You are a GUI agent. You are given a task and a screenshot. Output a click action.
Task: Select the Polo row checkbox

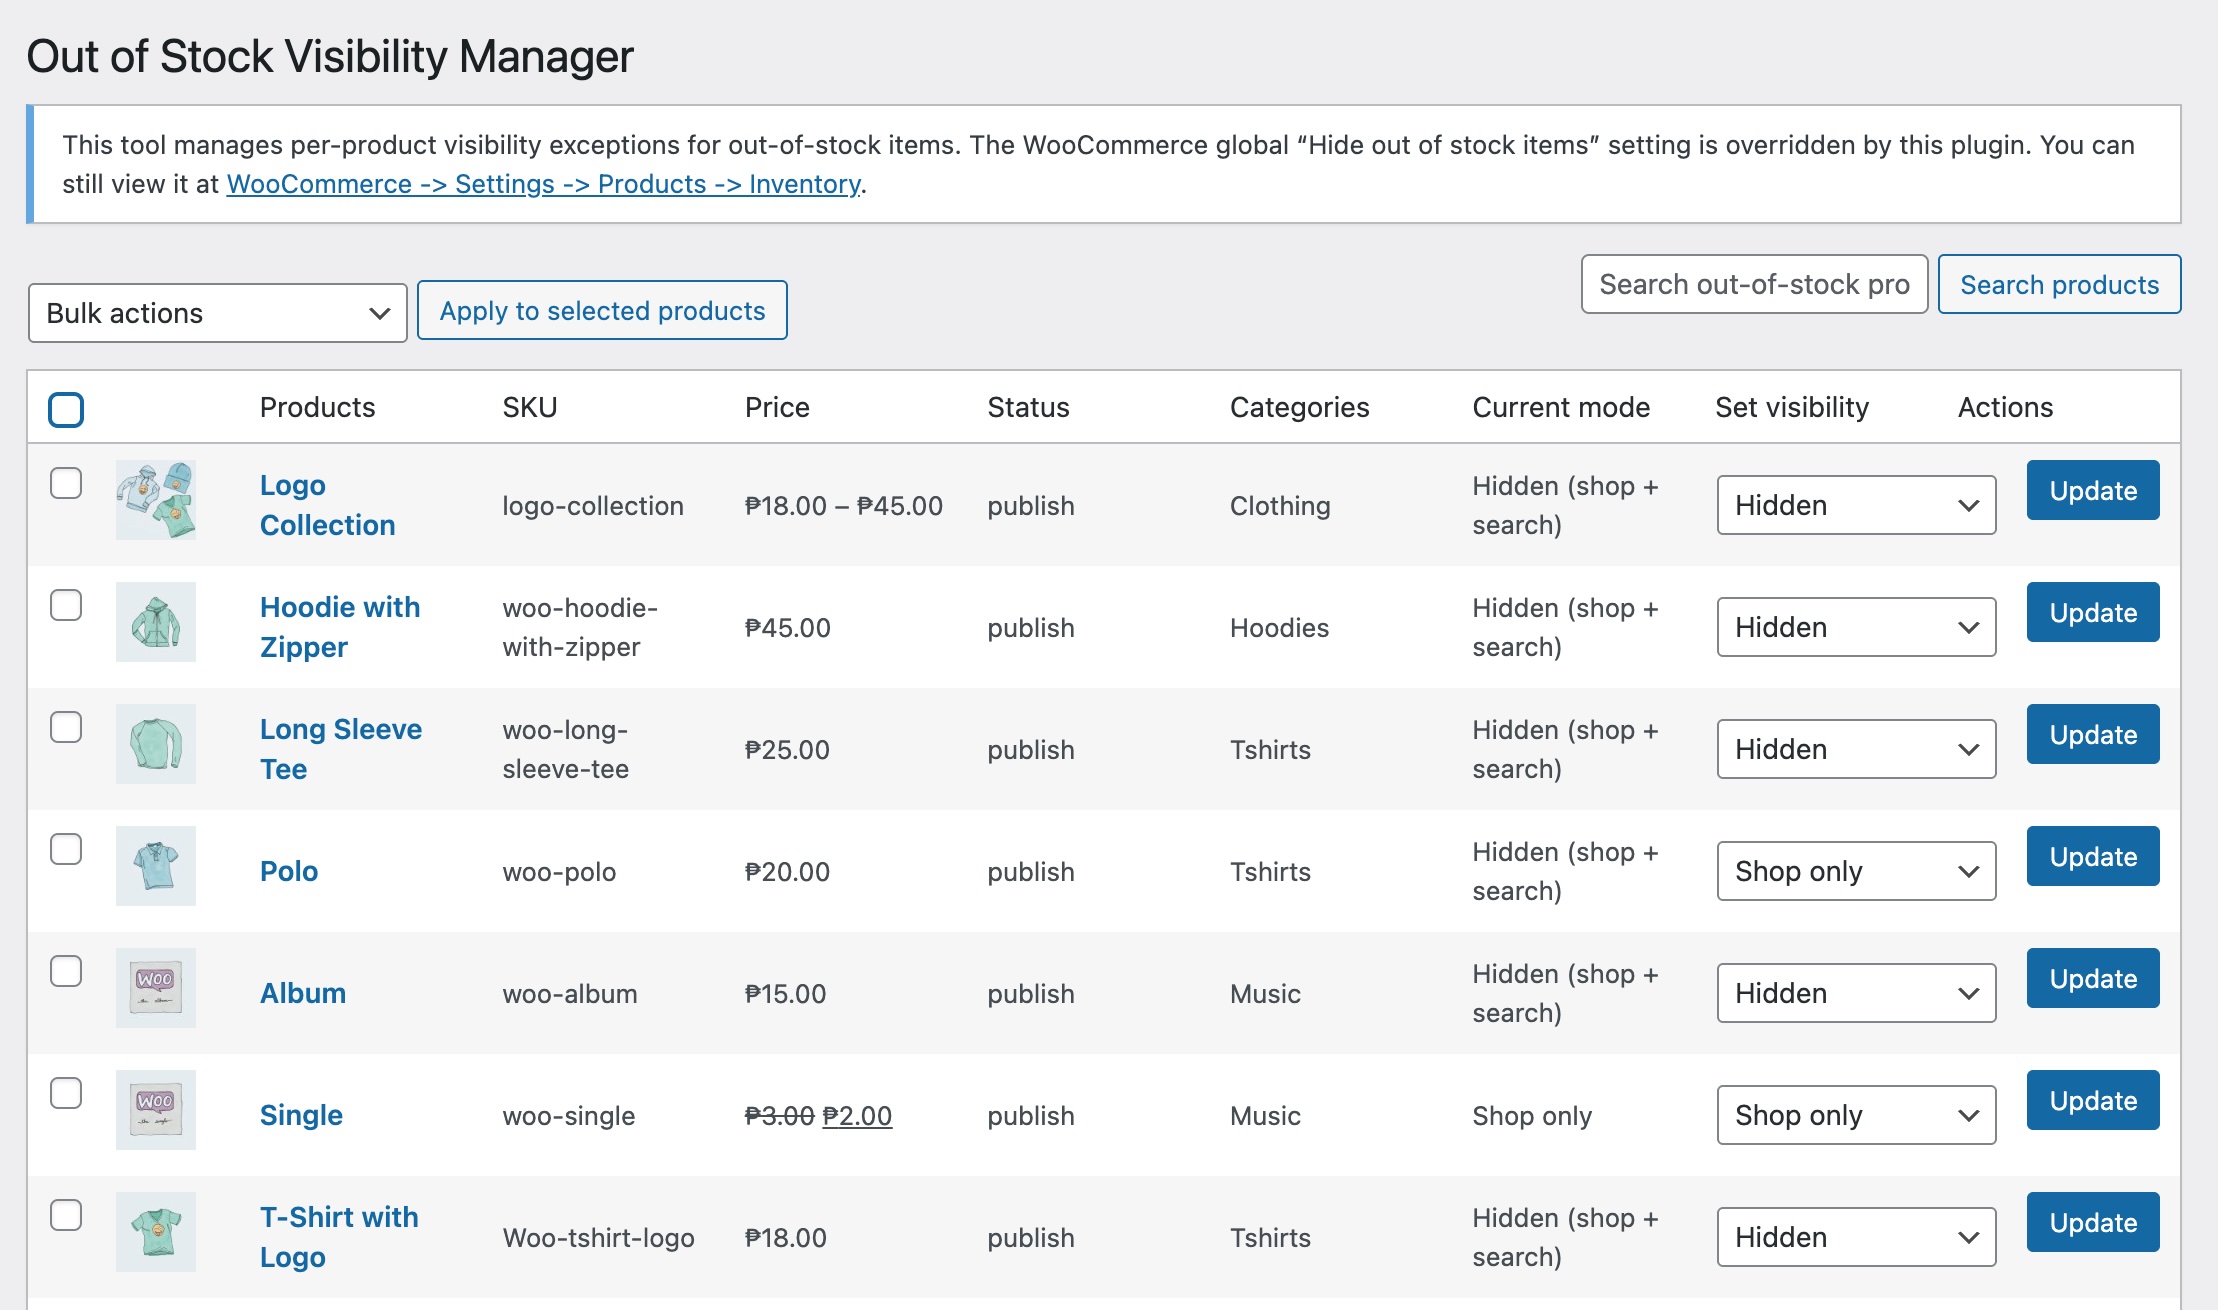pos(66,849)
